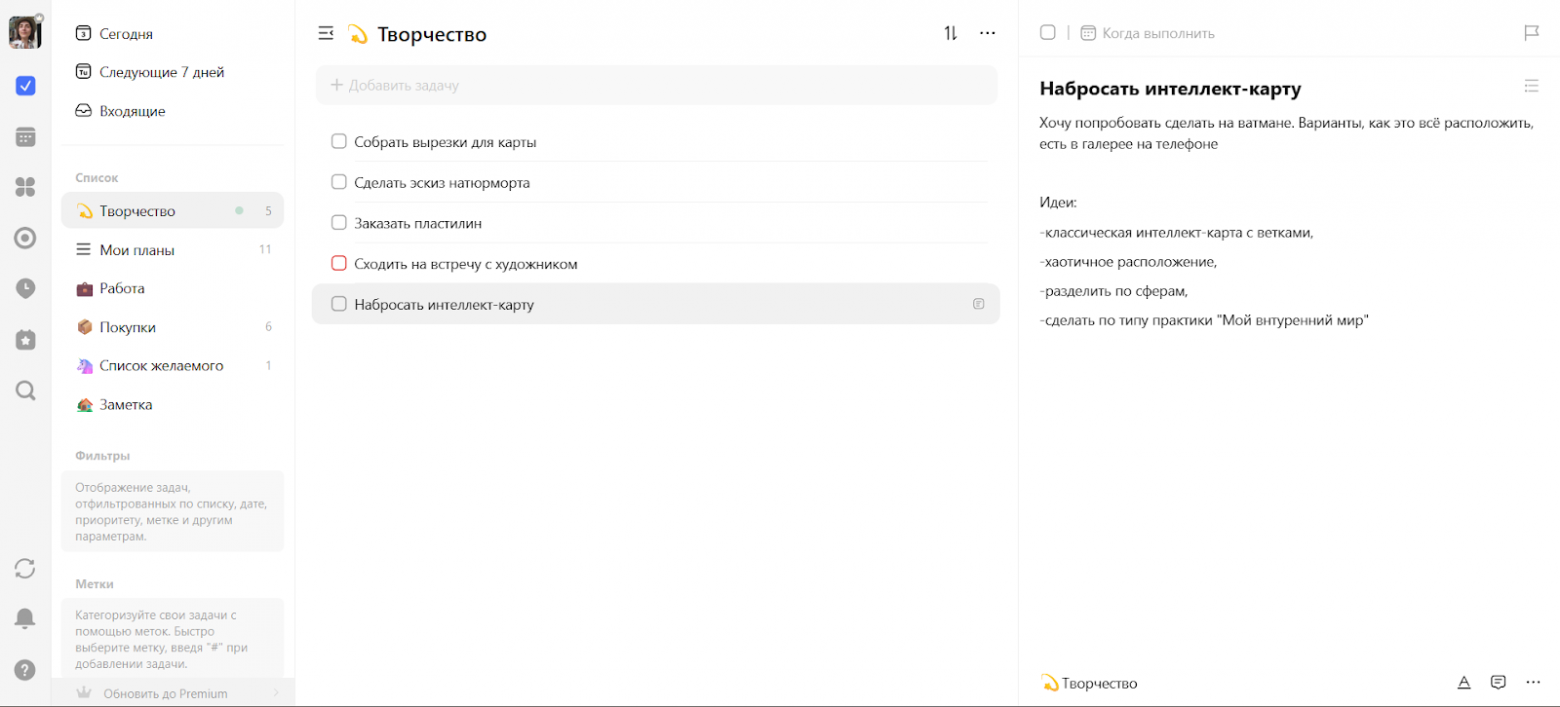Open the sort tasks arrows icon
Screen dimensions: 1560x707
950,33
